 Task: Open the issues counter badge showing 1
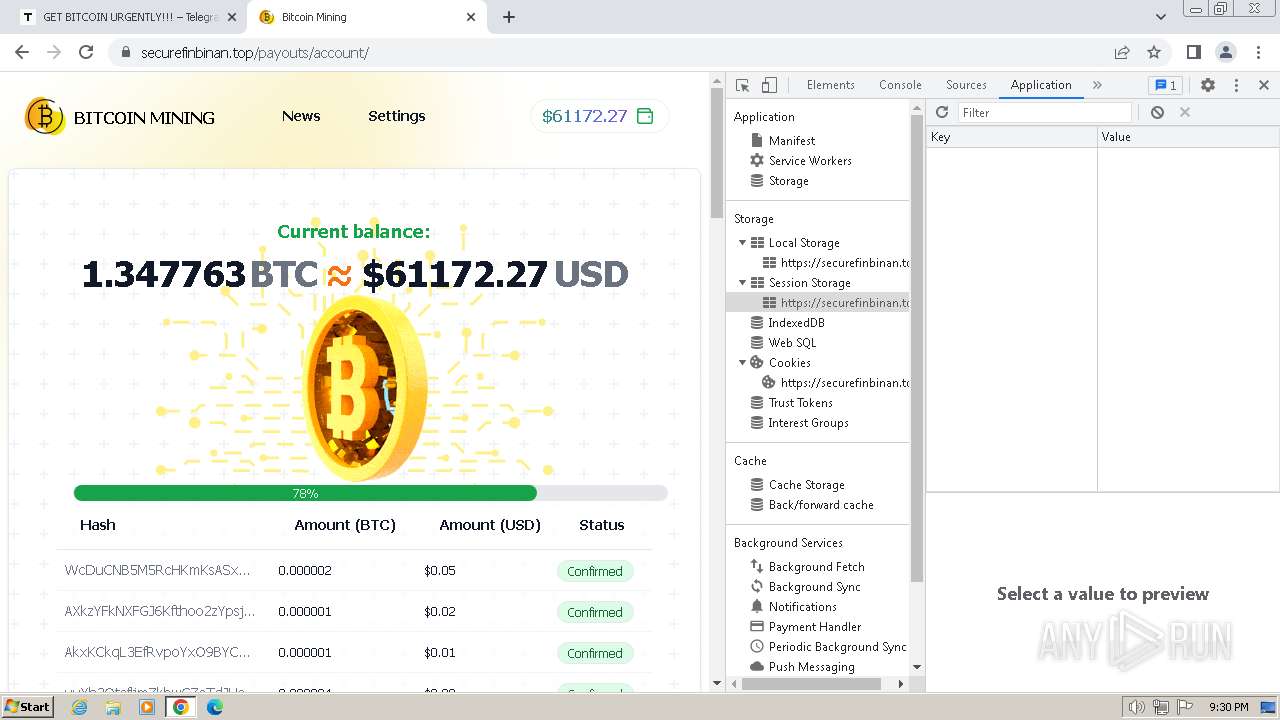pos(1165,85)
